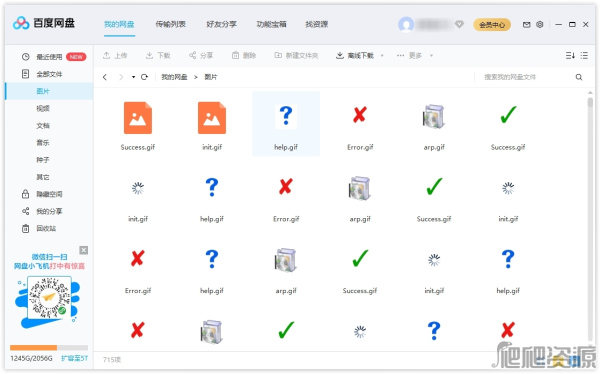Select the 图片 category in sidebar
This screenshot has height=374, width=600.
(x=49, y=91)
